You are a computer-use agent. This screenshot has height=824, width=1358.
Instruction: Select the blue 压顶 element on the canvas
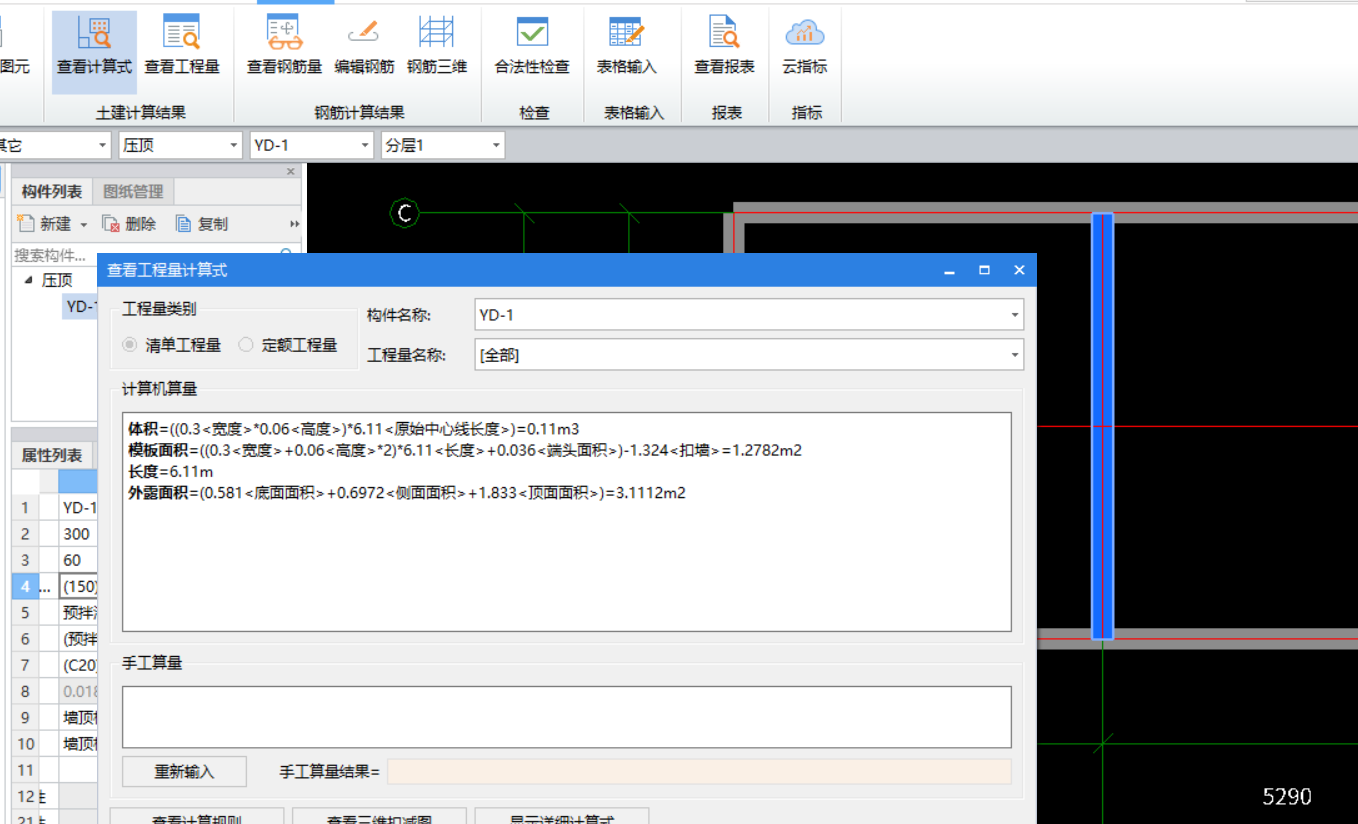coord(1102,426)
